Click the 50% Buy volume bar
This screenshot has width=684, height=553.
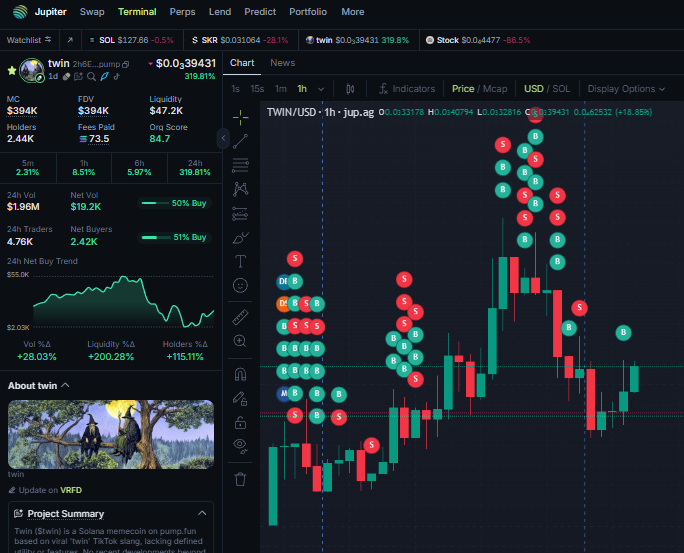pos(174,203)
